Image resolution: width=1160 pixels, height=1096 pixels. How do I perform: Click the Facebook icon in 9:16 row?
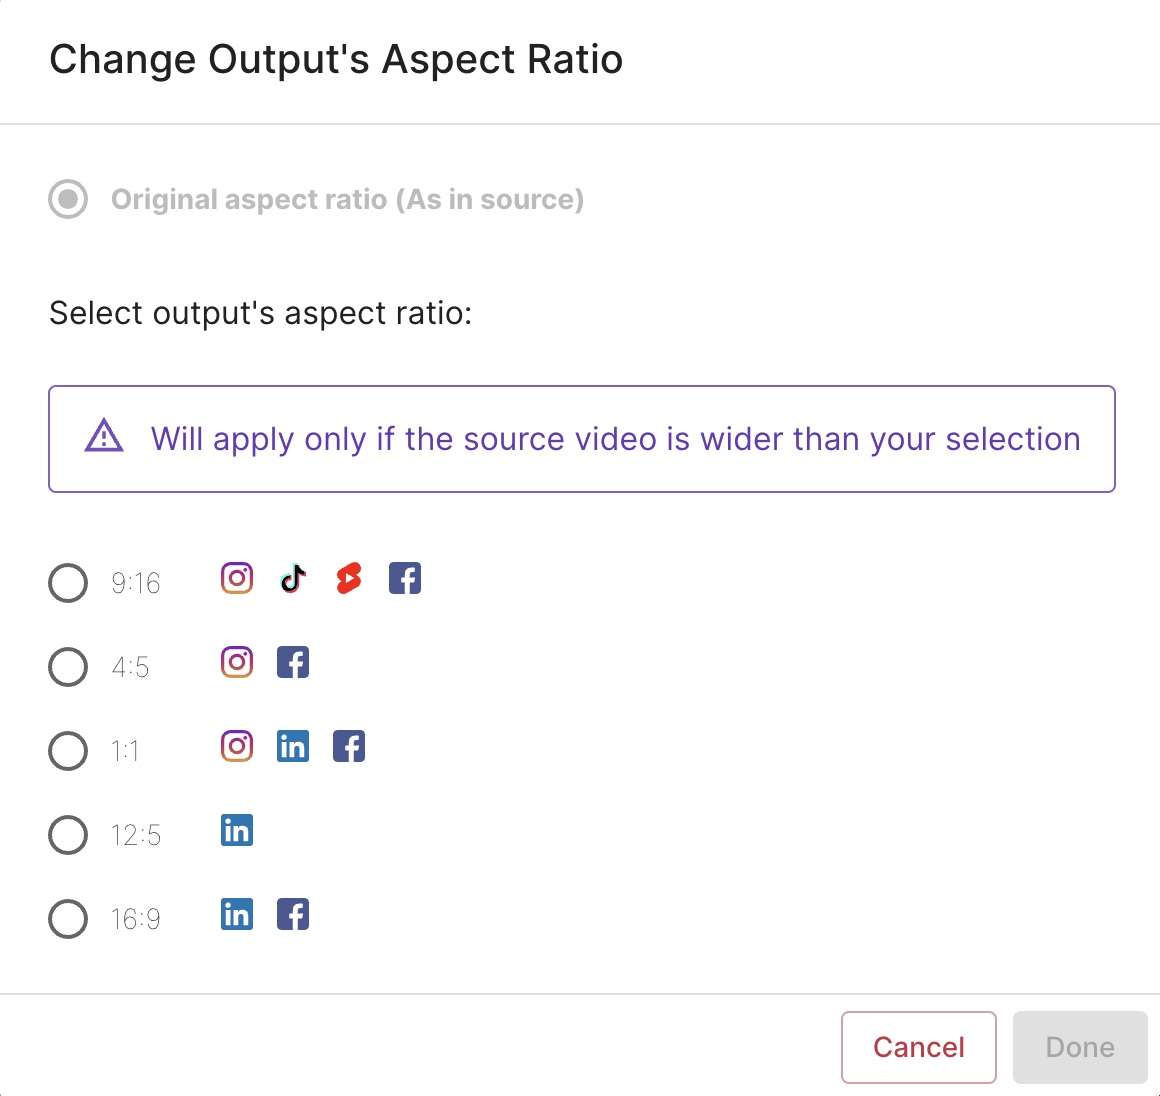tap(405, 578)
